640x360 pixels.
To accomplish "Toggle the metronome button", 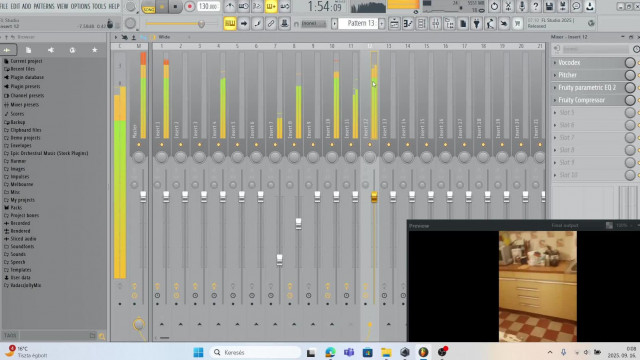I will pos(230,6).
